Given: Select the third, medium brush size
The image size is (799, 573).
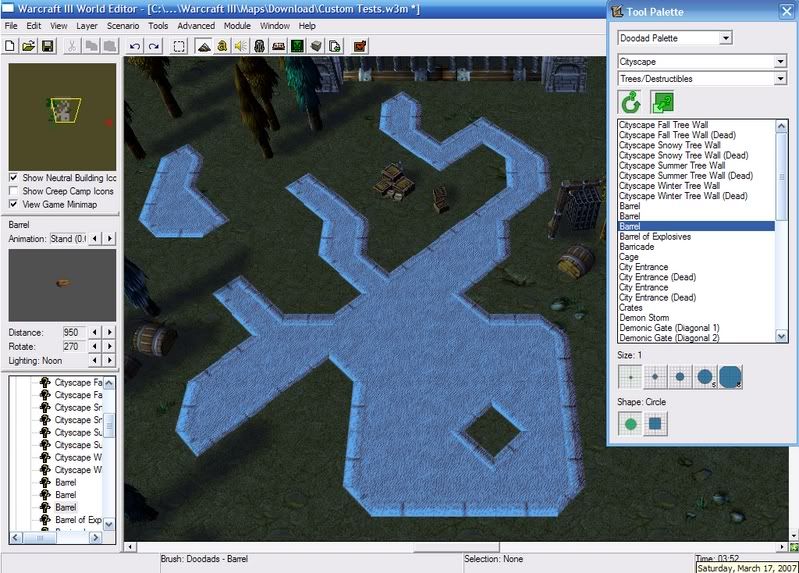Looking at the screenshot, I should [x=680, y=377].
